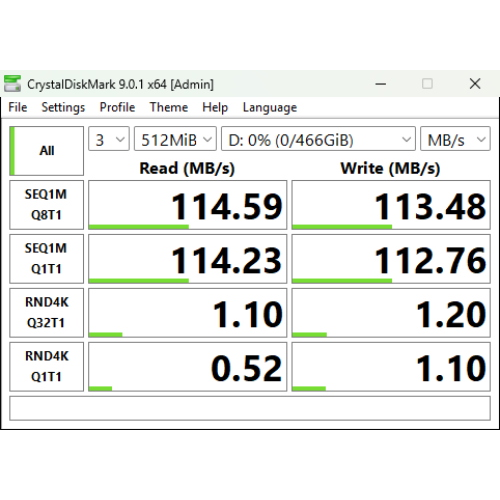The width and height of the screenshot is (500, 500).
Task: Run all benchmarks with the All button
Action: pos(46,151)
